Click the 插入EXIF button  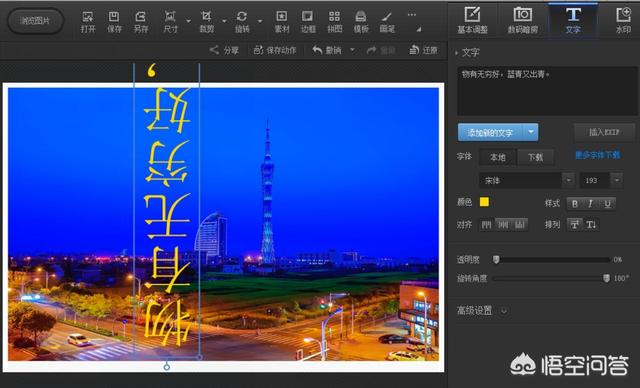(x=604, y=132)
